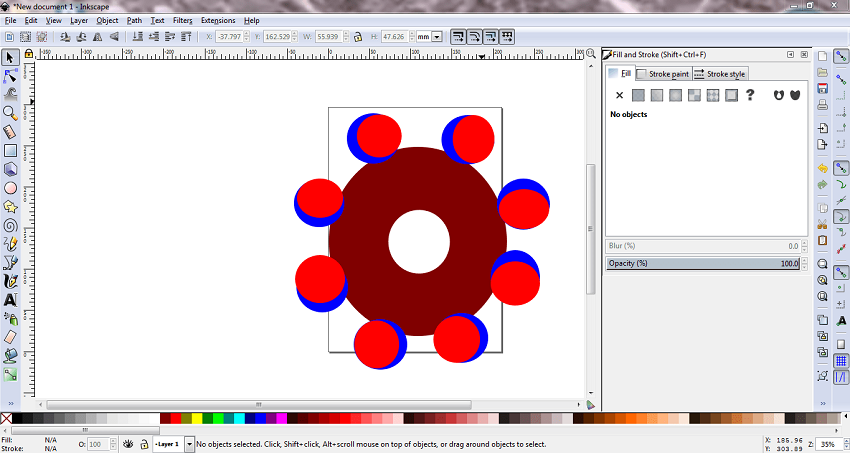Image resolution: width=850 pixels, height=453 pixels.
Task: Select the Bezier pen tool
Action: click(x=10, y=263)
